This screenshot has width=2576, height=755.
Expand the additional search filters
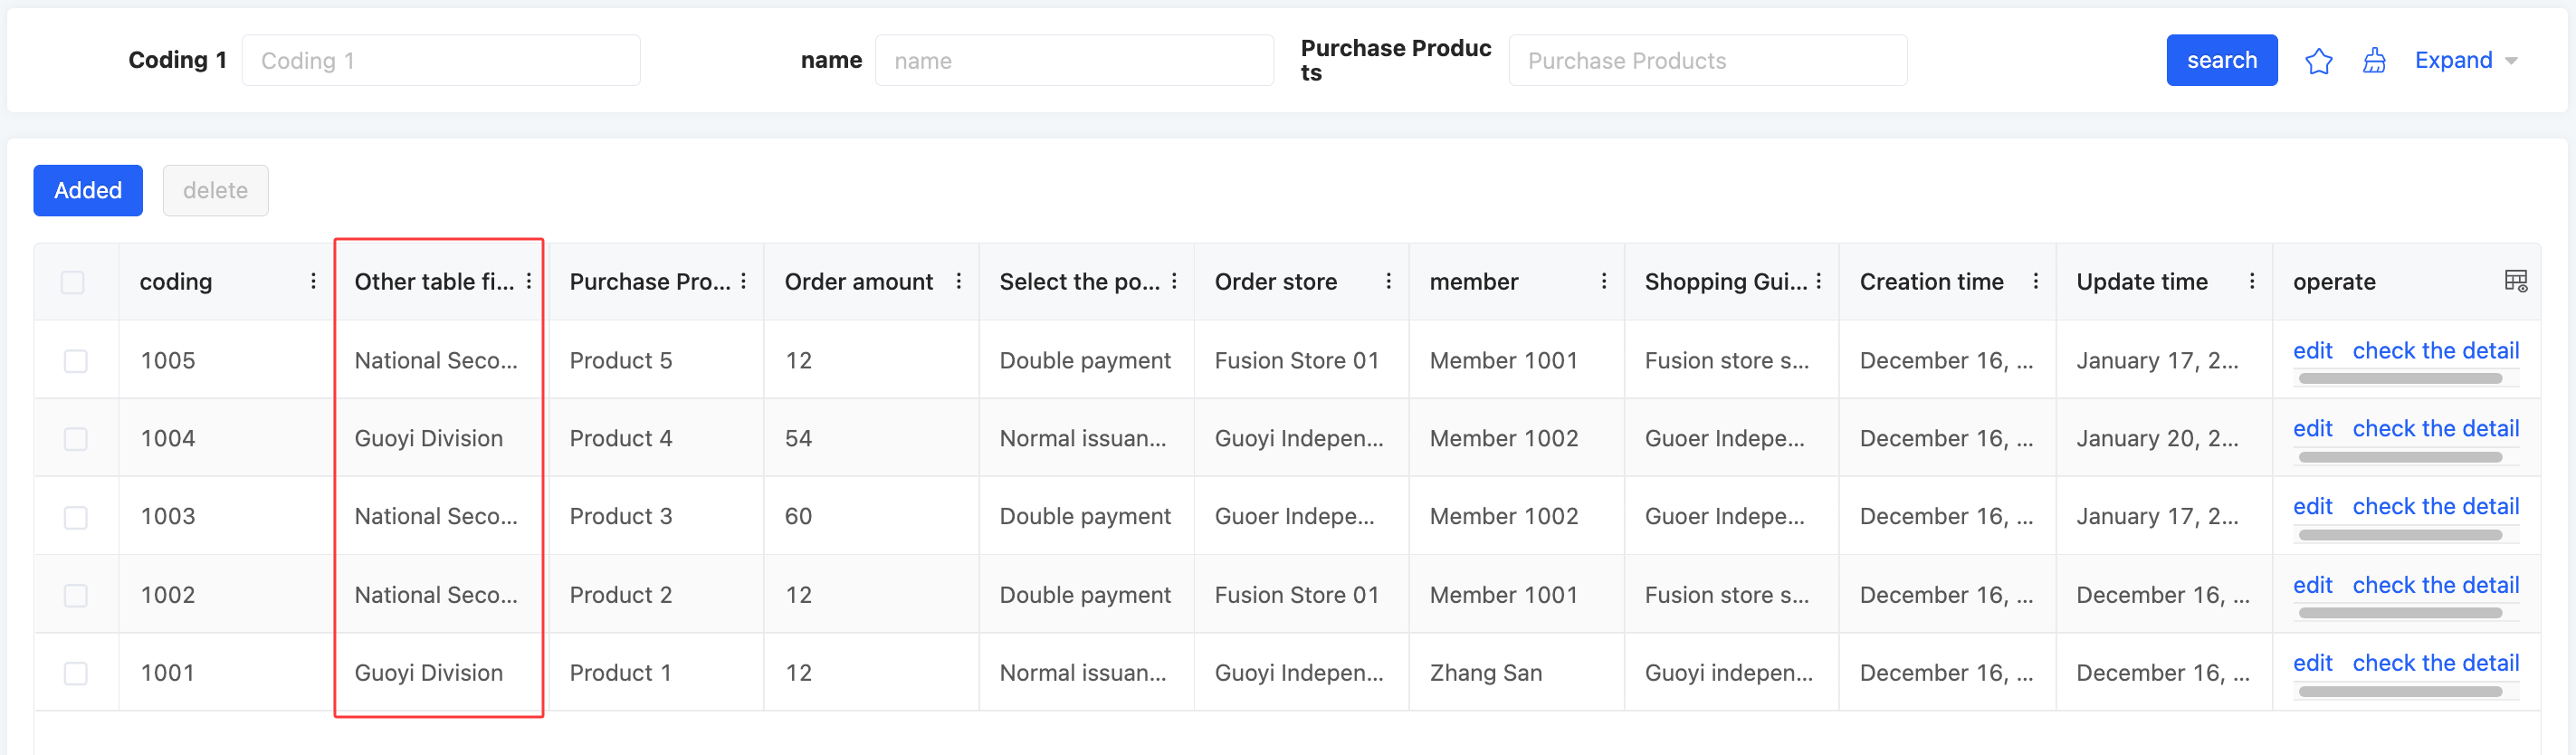2465,61
